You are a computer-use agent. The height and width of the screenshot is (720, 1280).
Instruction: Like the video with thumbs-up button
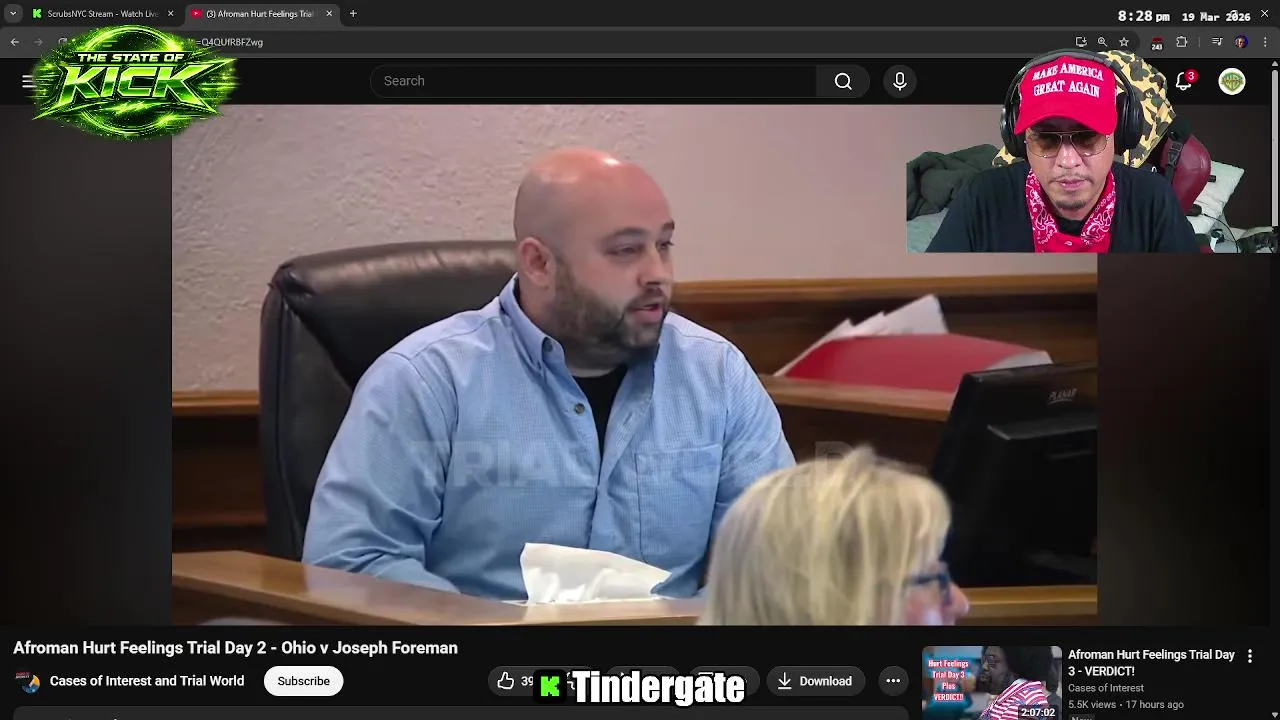506,681
